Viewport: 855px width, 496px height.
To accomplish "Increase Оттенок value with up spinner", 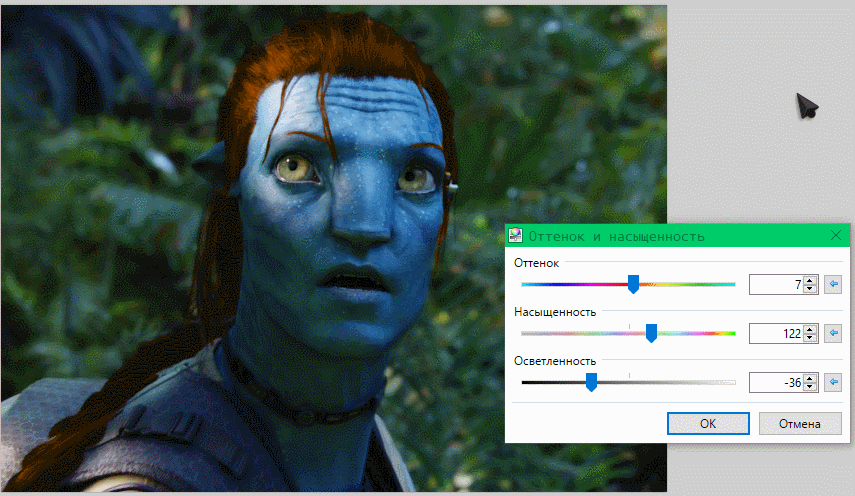I will [x=811, y=281].
